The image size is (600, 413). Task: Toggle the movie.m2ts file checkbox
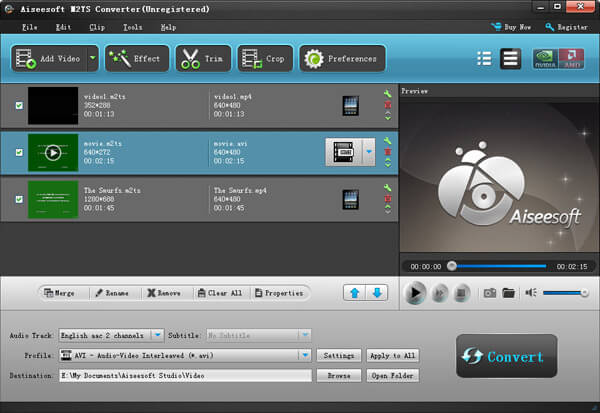[19, 152]
